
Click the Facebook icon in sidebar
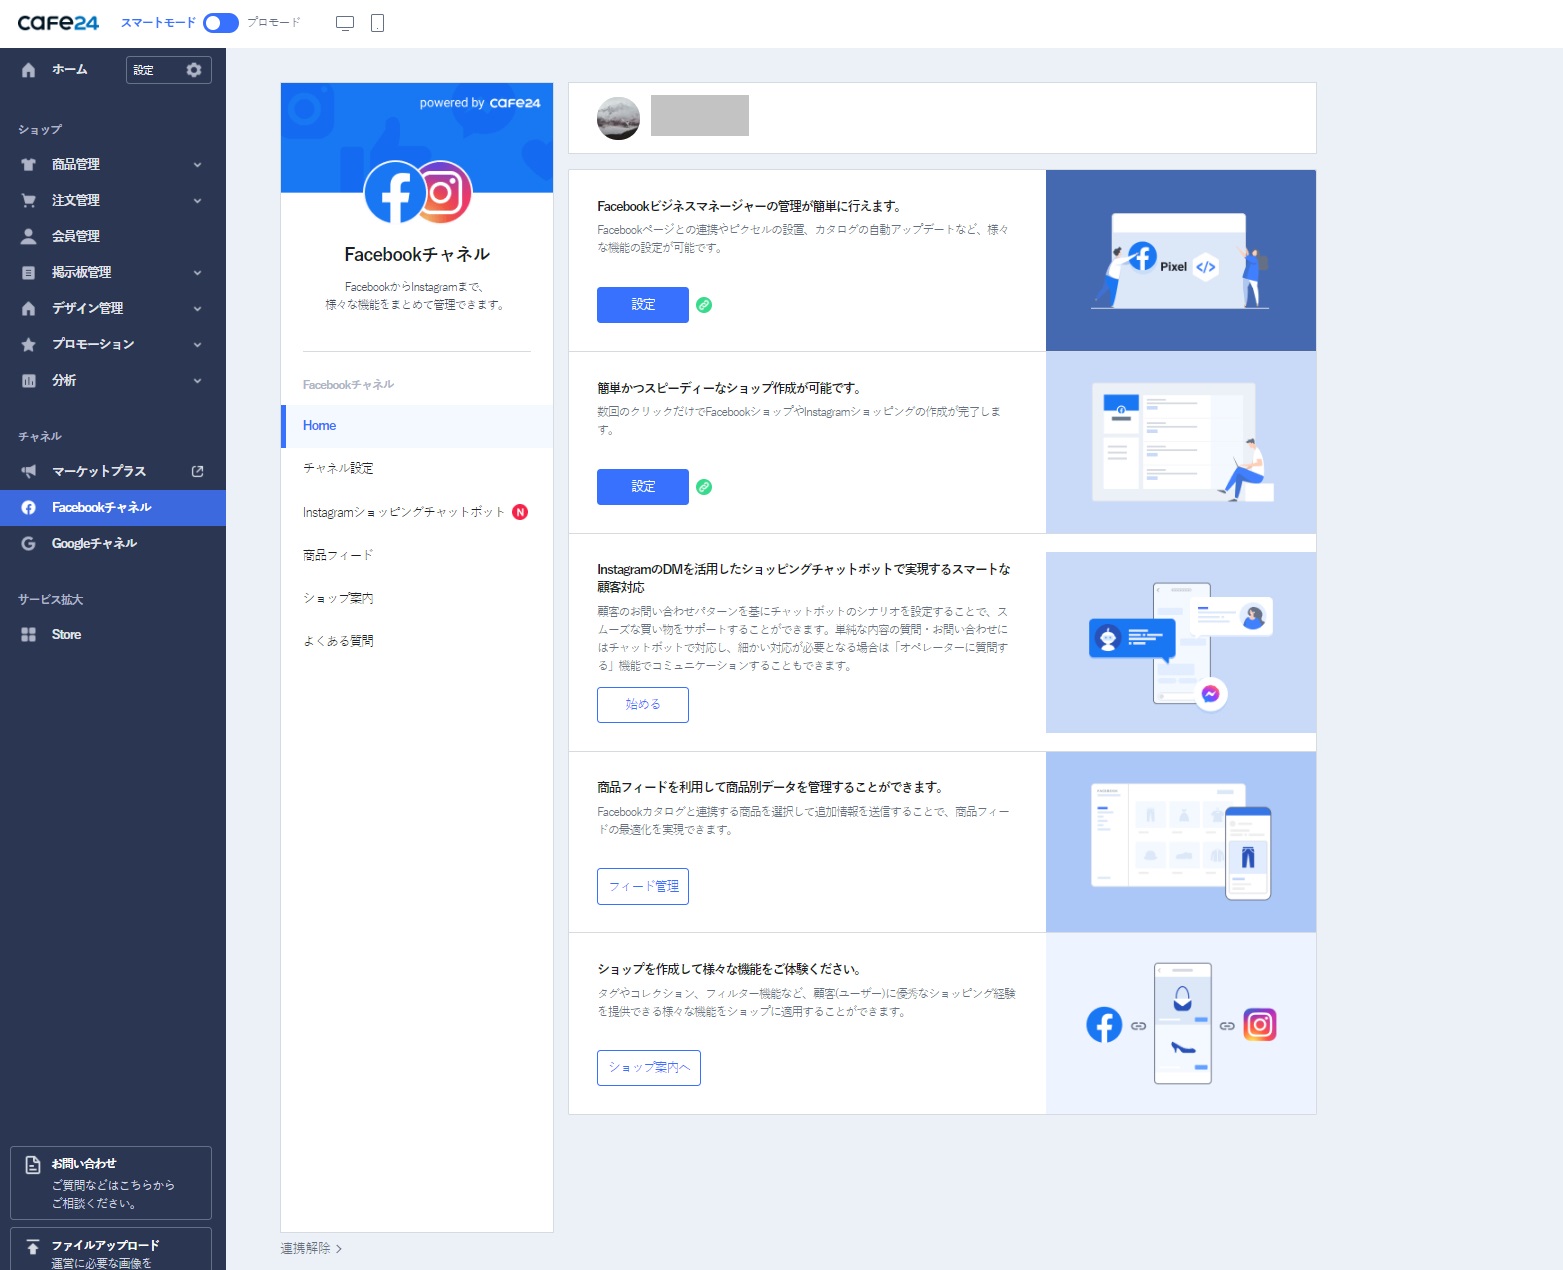[x=28, y=507]
